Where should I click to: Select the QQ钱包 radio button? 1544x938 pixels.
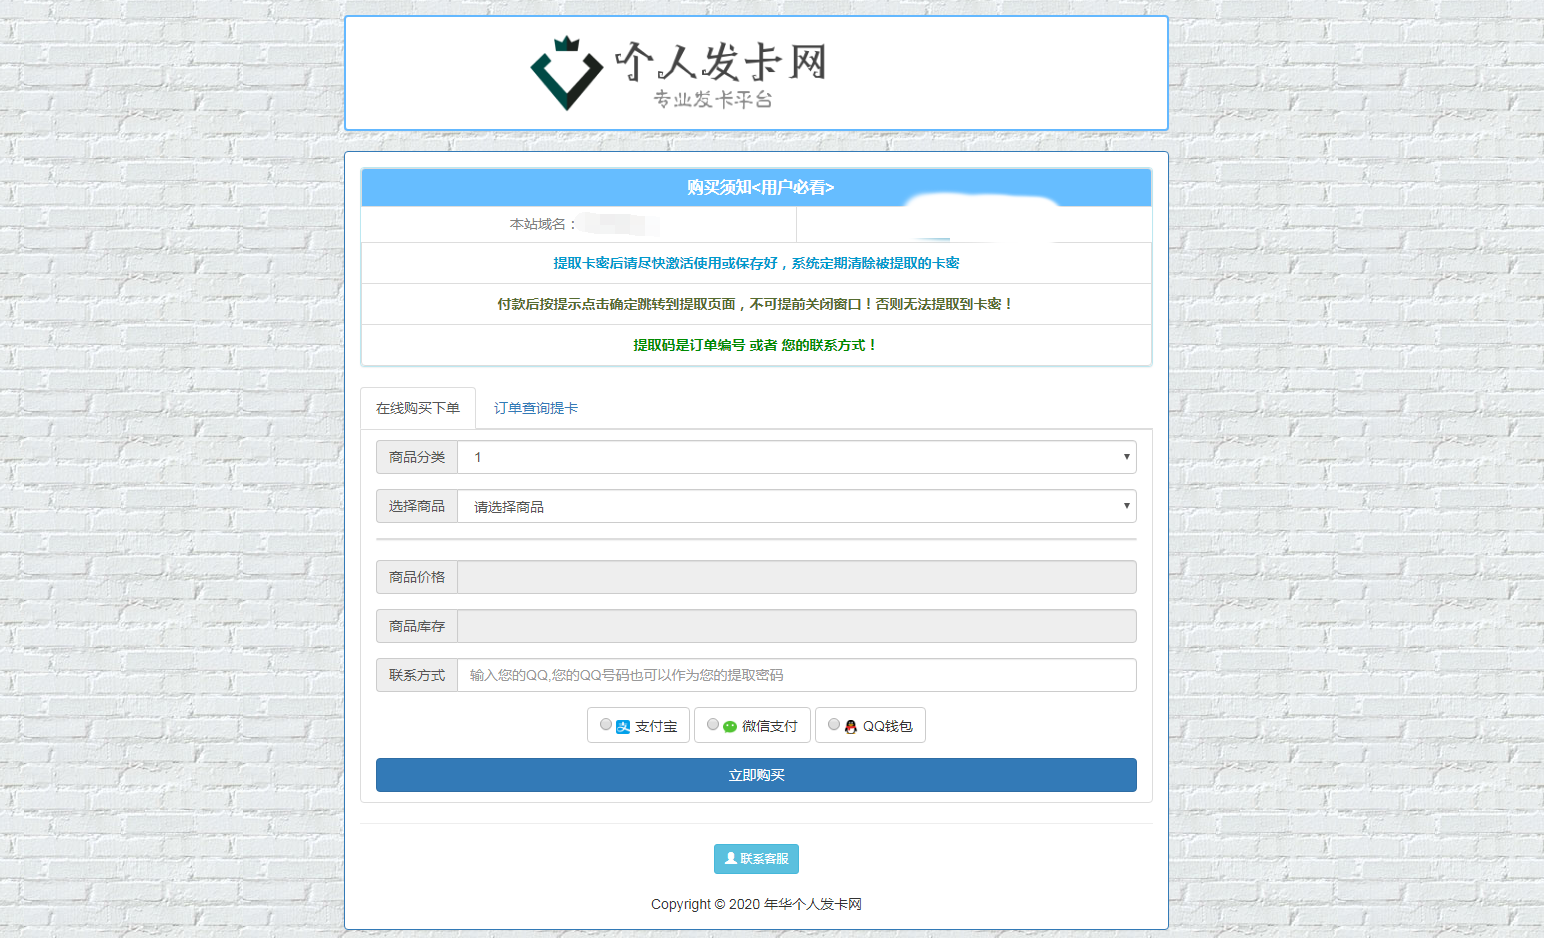(x=834, y=725)
